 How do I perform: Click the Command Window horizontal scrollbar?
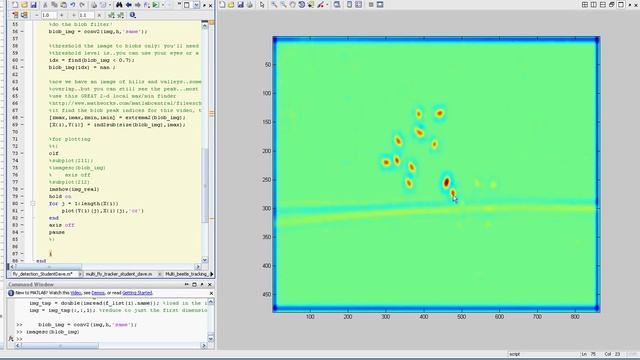pyautogui.click(x=60, y=345)
